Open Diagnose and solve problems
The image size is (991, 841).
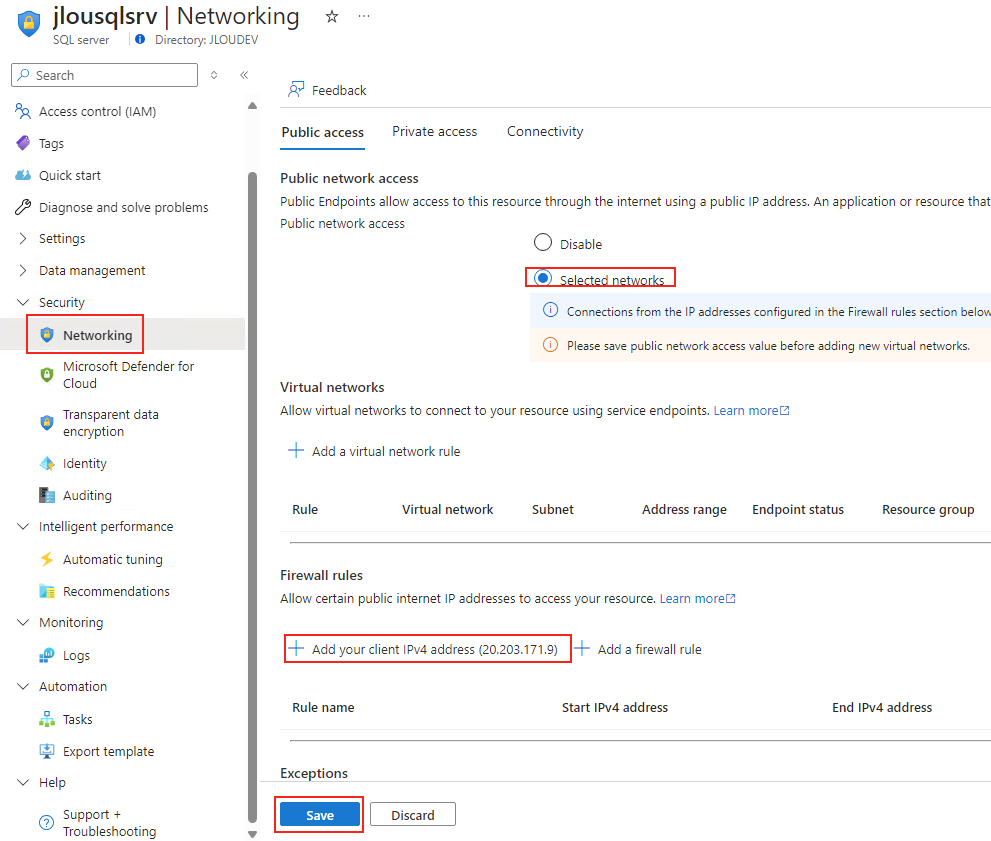(123, 207)
